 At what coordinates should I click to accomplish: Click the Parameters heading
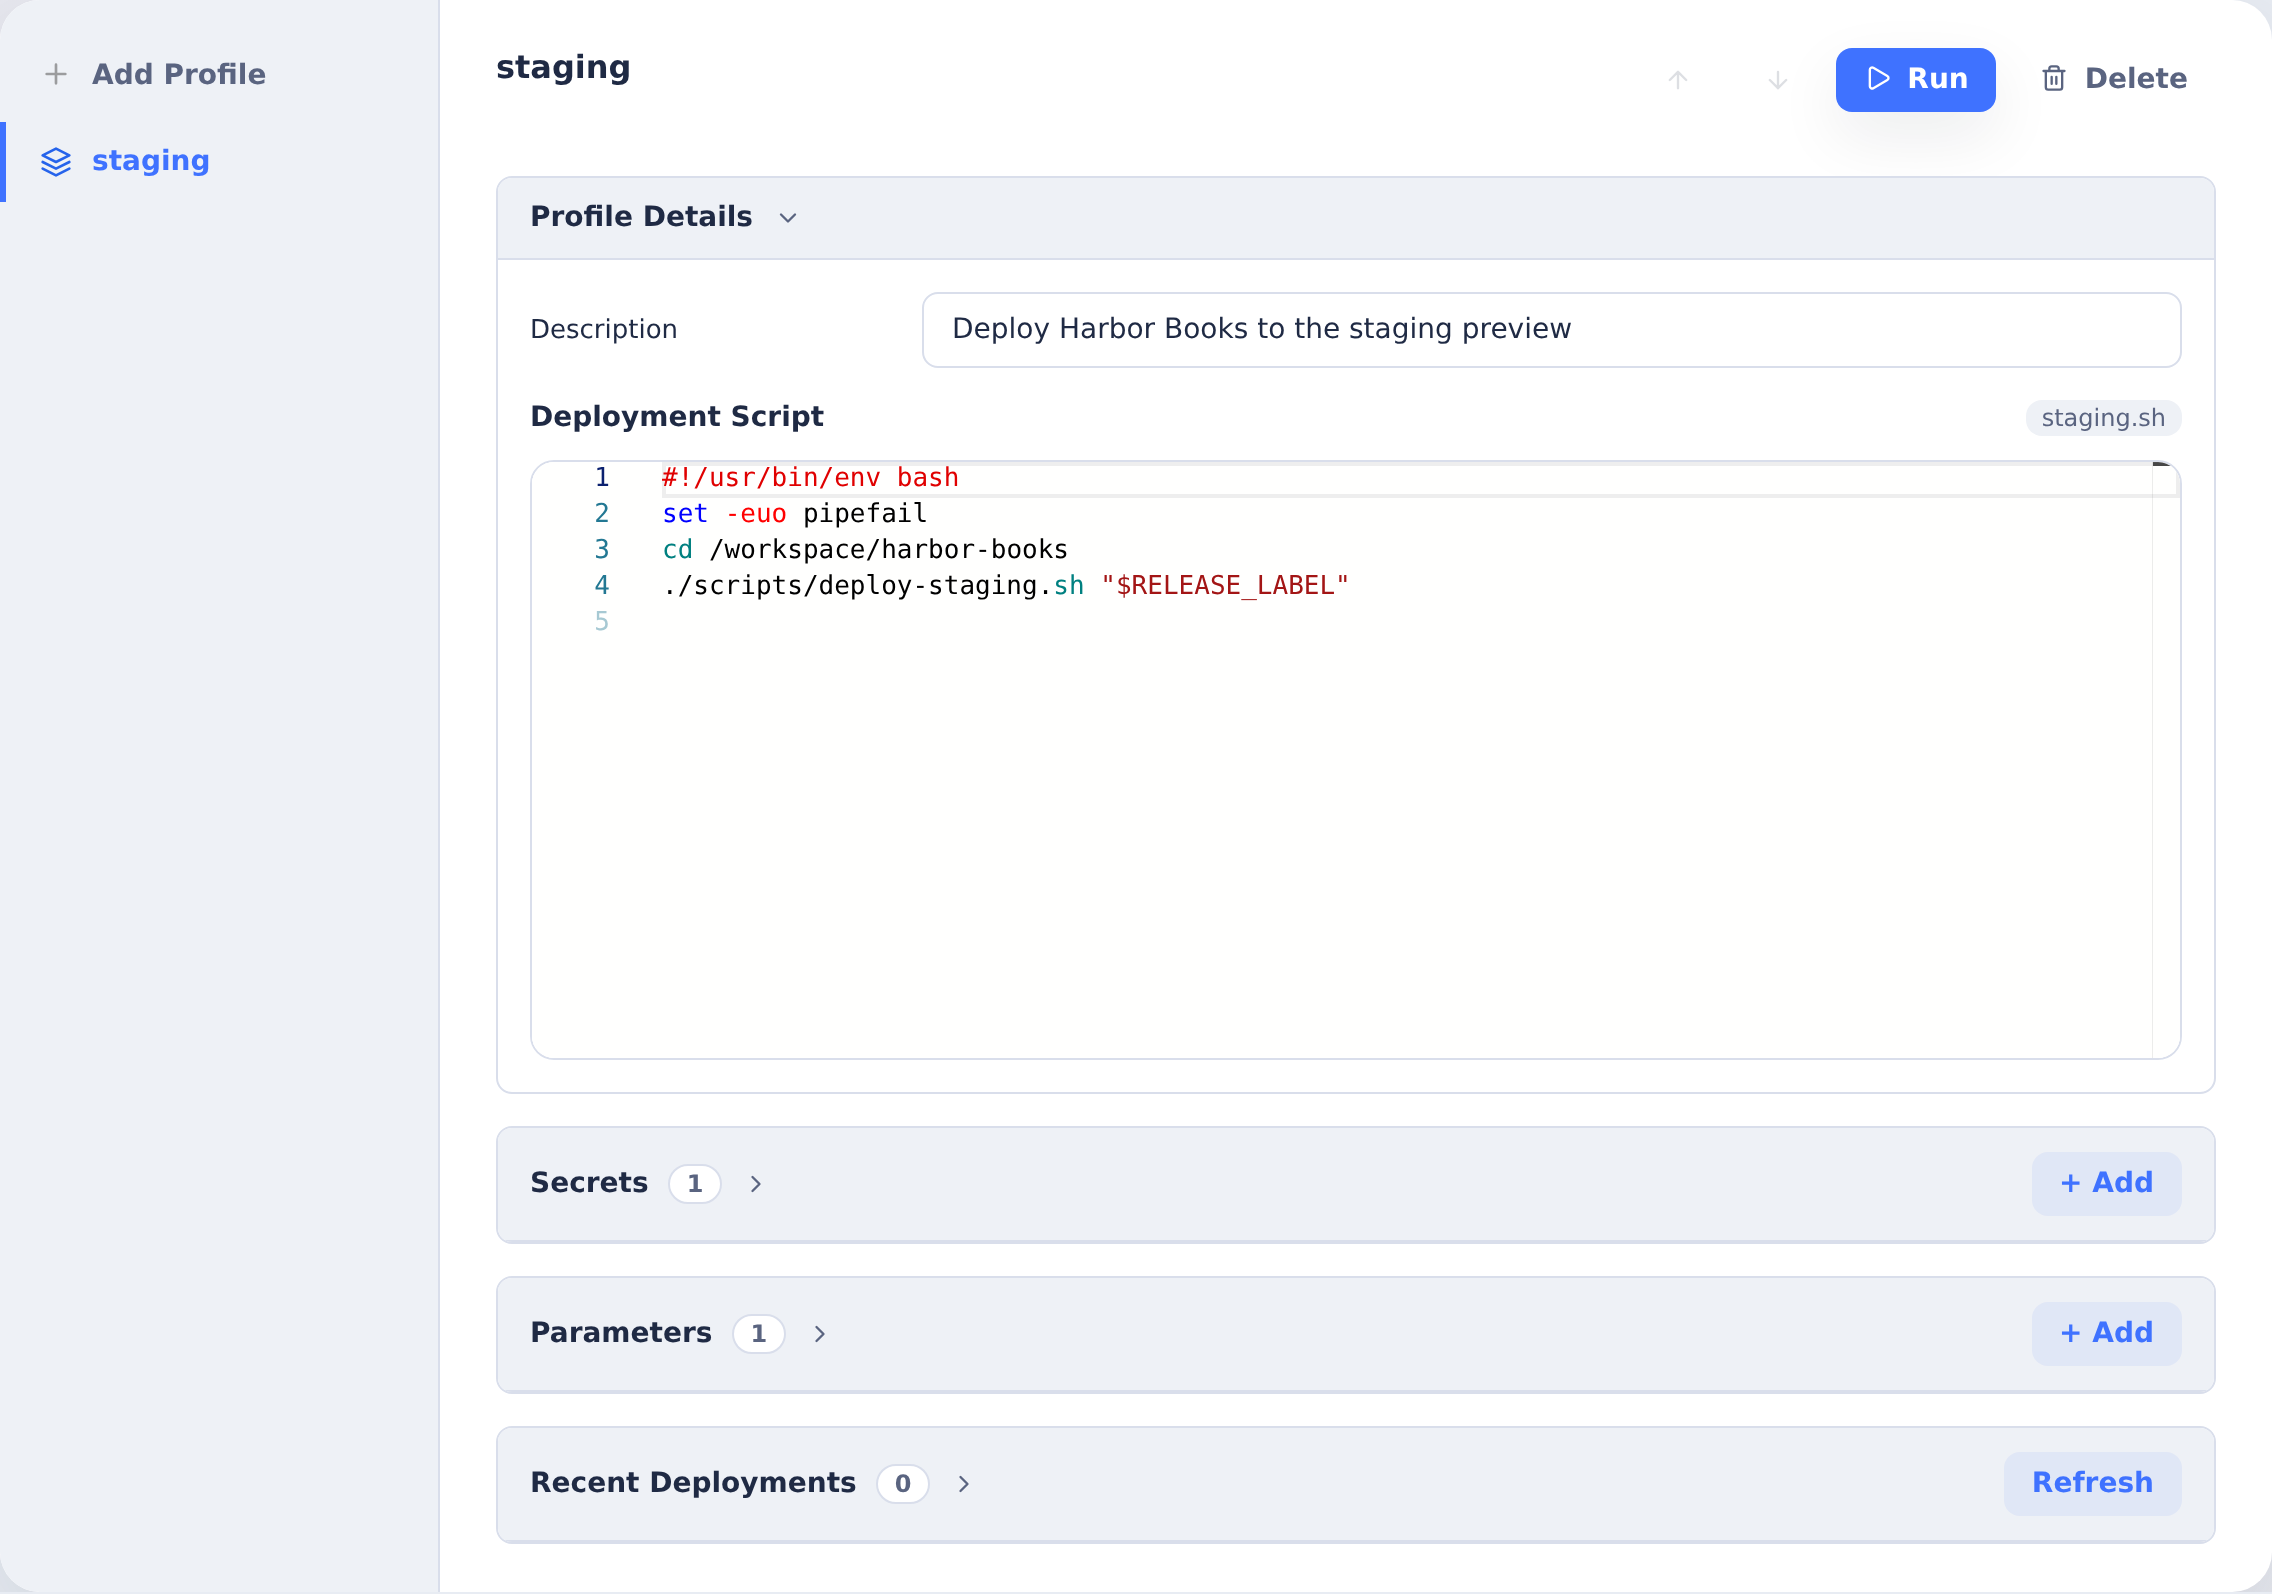click(x=621, y=1333)
